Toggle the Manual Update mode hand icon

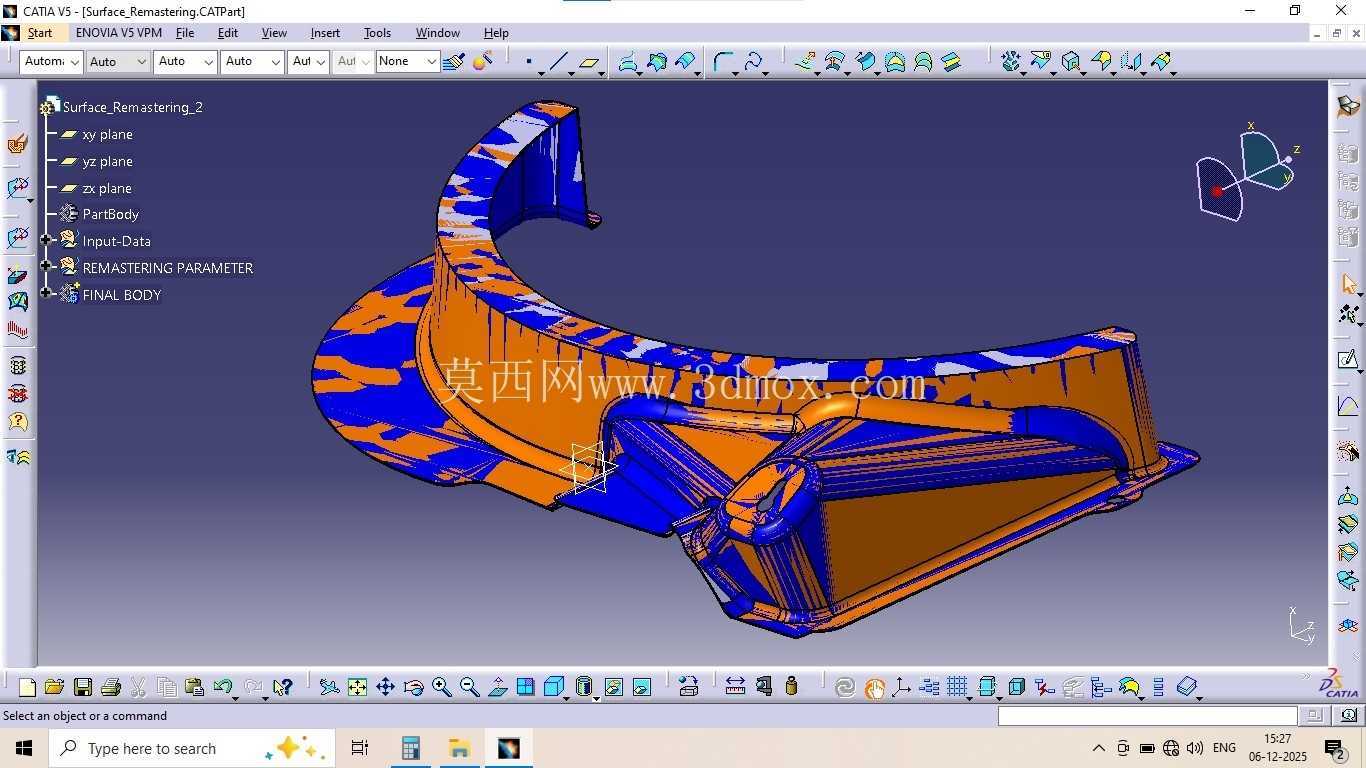click(874, 687)
